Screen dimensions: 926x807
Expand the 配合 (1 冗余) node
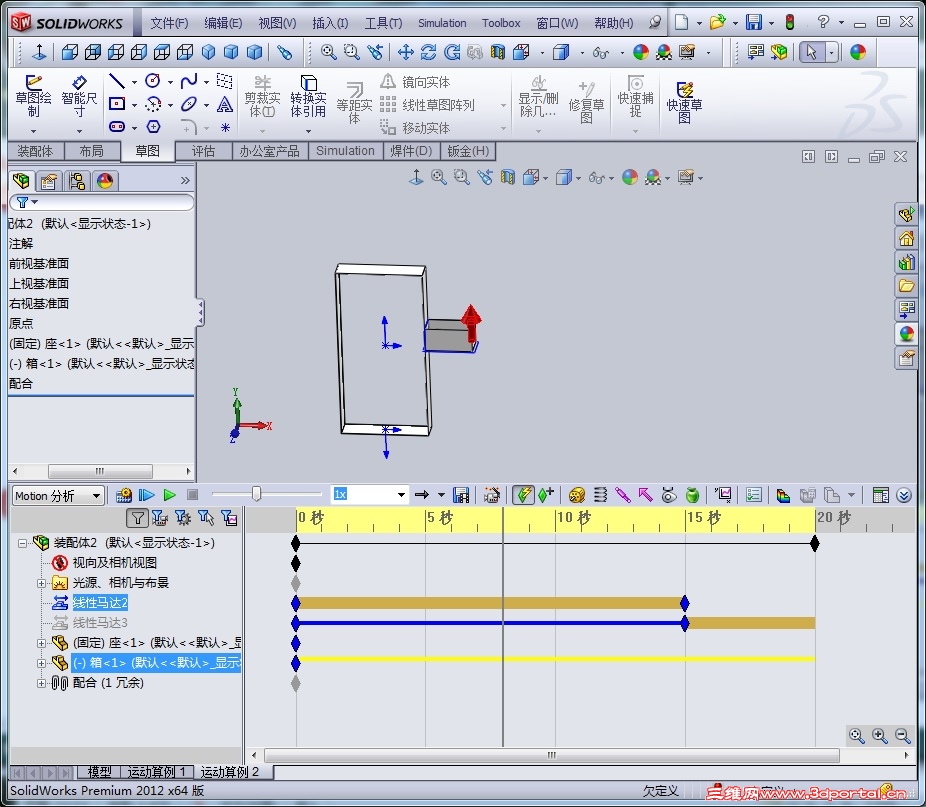pos(41,684)
